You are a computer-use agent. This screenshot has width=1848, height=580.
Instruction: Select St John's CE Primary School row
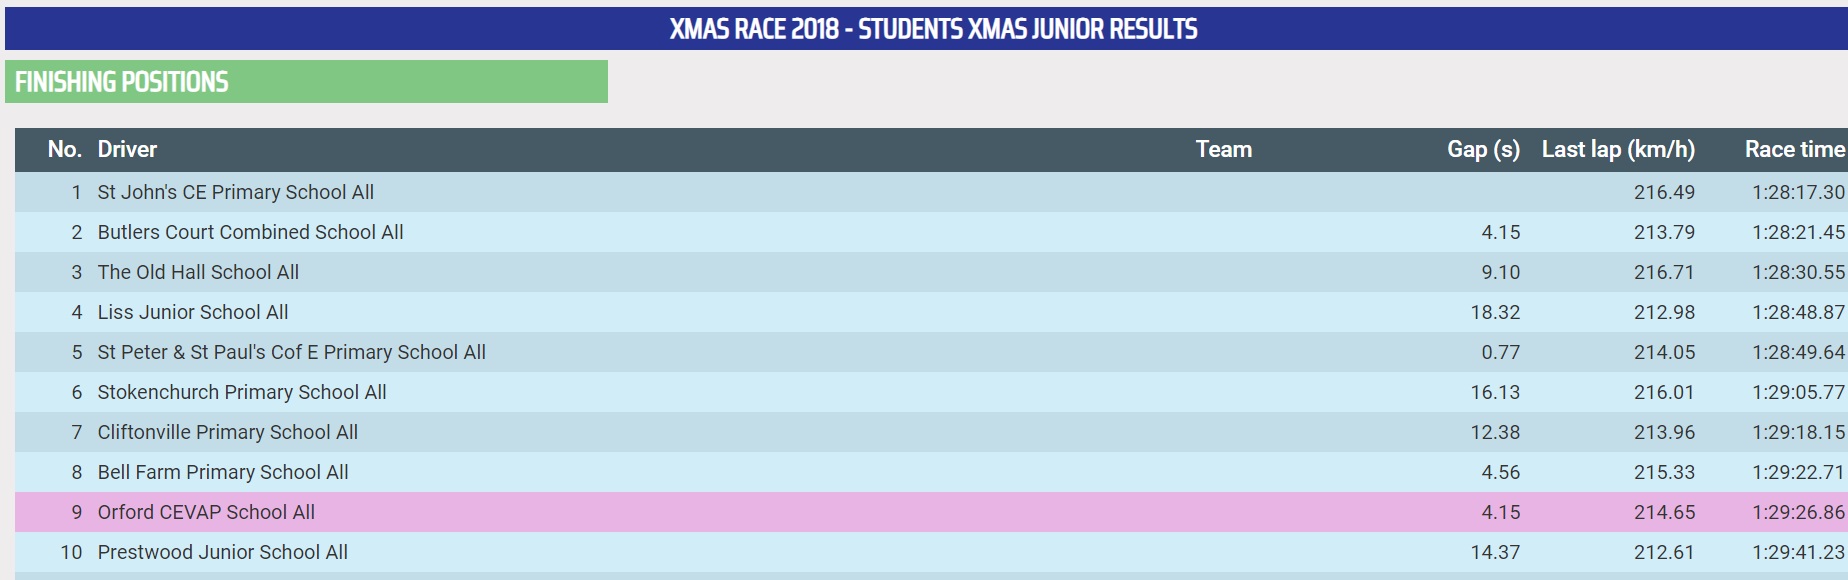(x=235, y=192)
